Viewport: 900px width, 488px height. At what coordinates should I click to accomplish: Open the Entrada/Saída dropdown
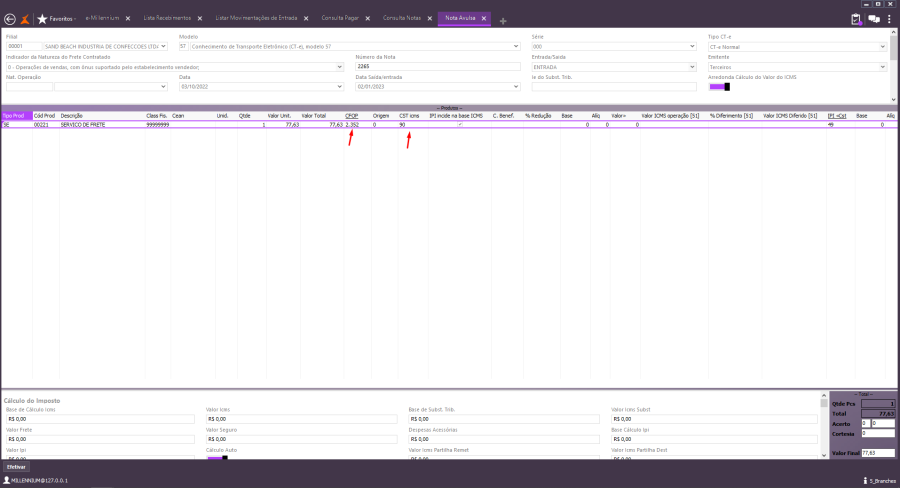[692, 67]
